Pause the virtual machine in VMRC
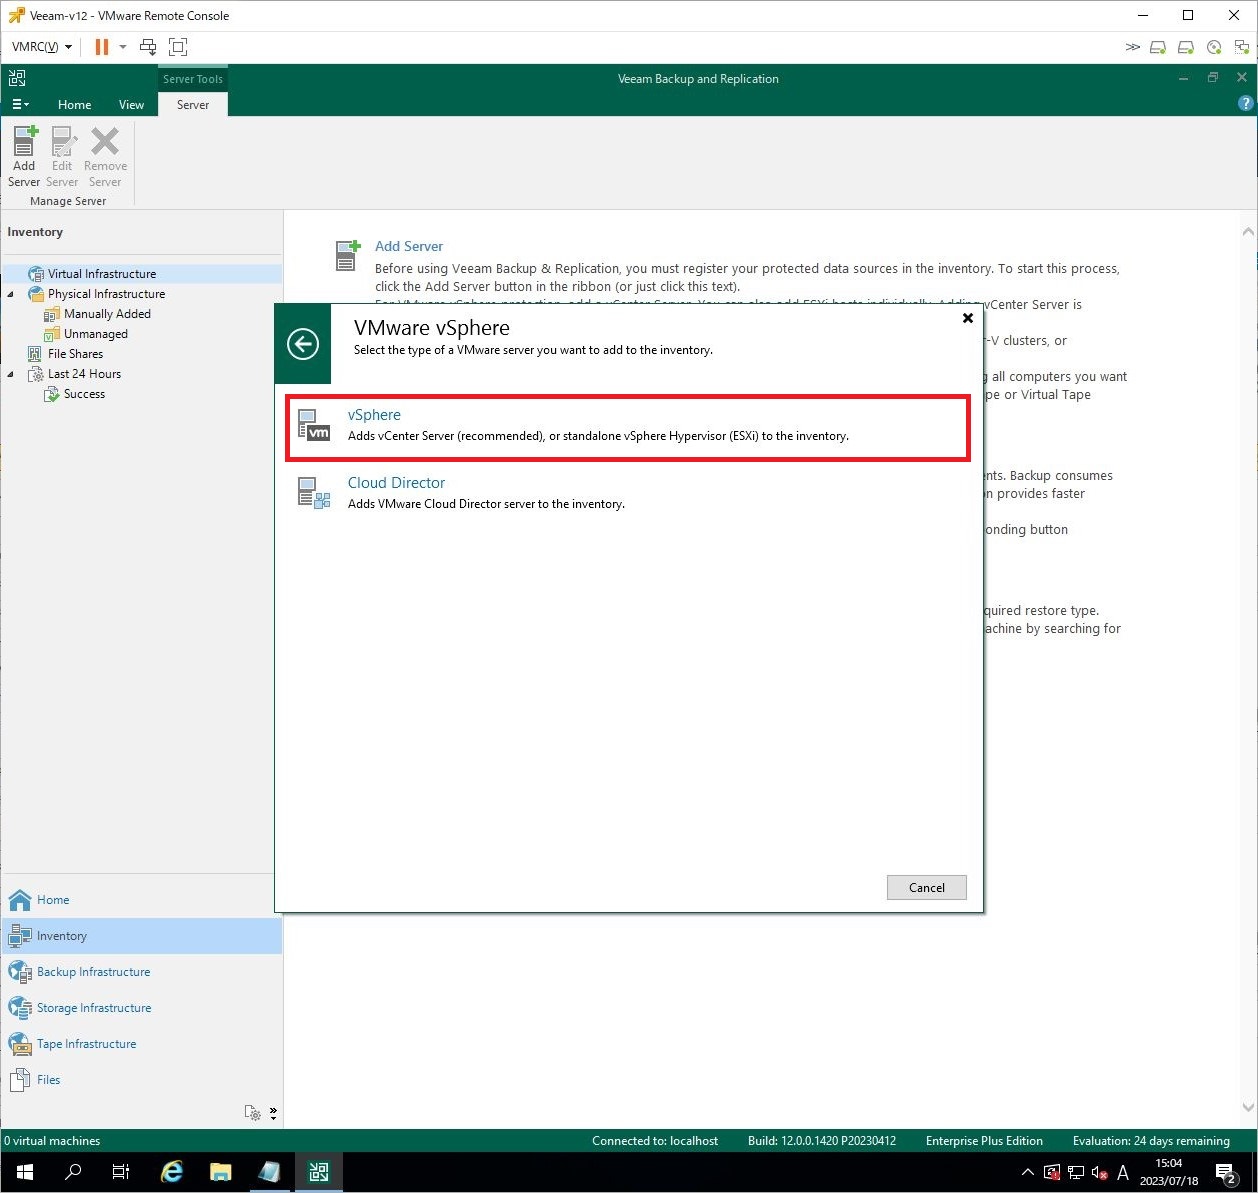The image size is (1258, 1193). (x=101, y=47)
